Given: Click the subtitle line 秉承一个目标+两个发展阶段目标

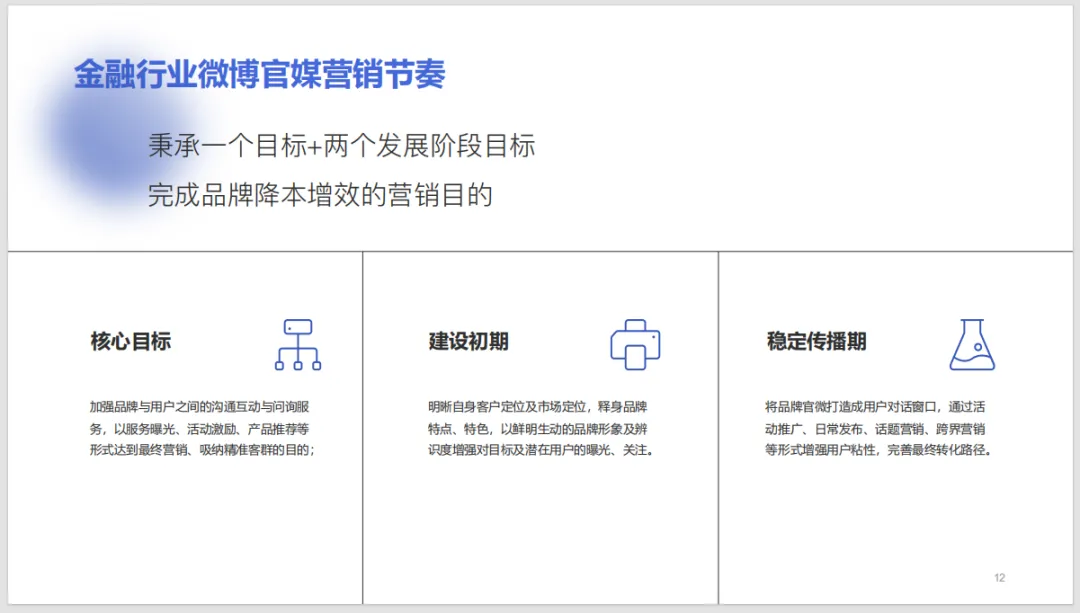Looking at the screenshot, I should coord(342,146).
